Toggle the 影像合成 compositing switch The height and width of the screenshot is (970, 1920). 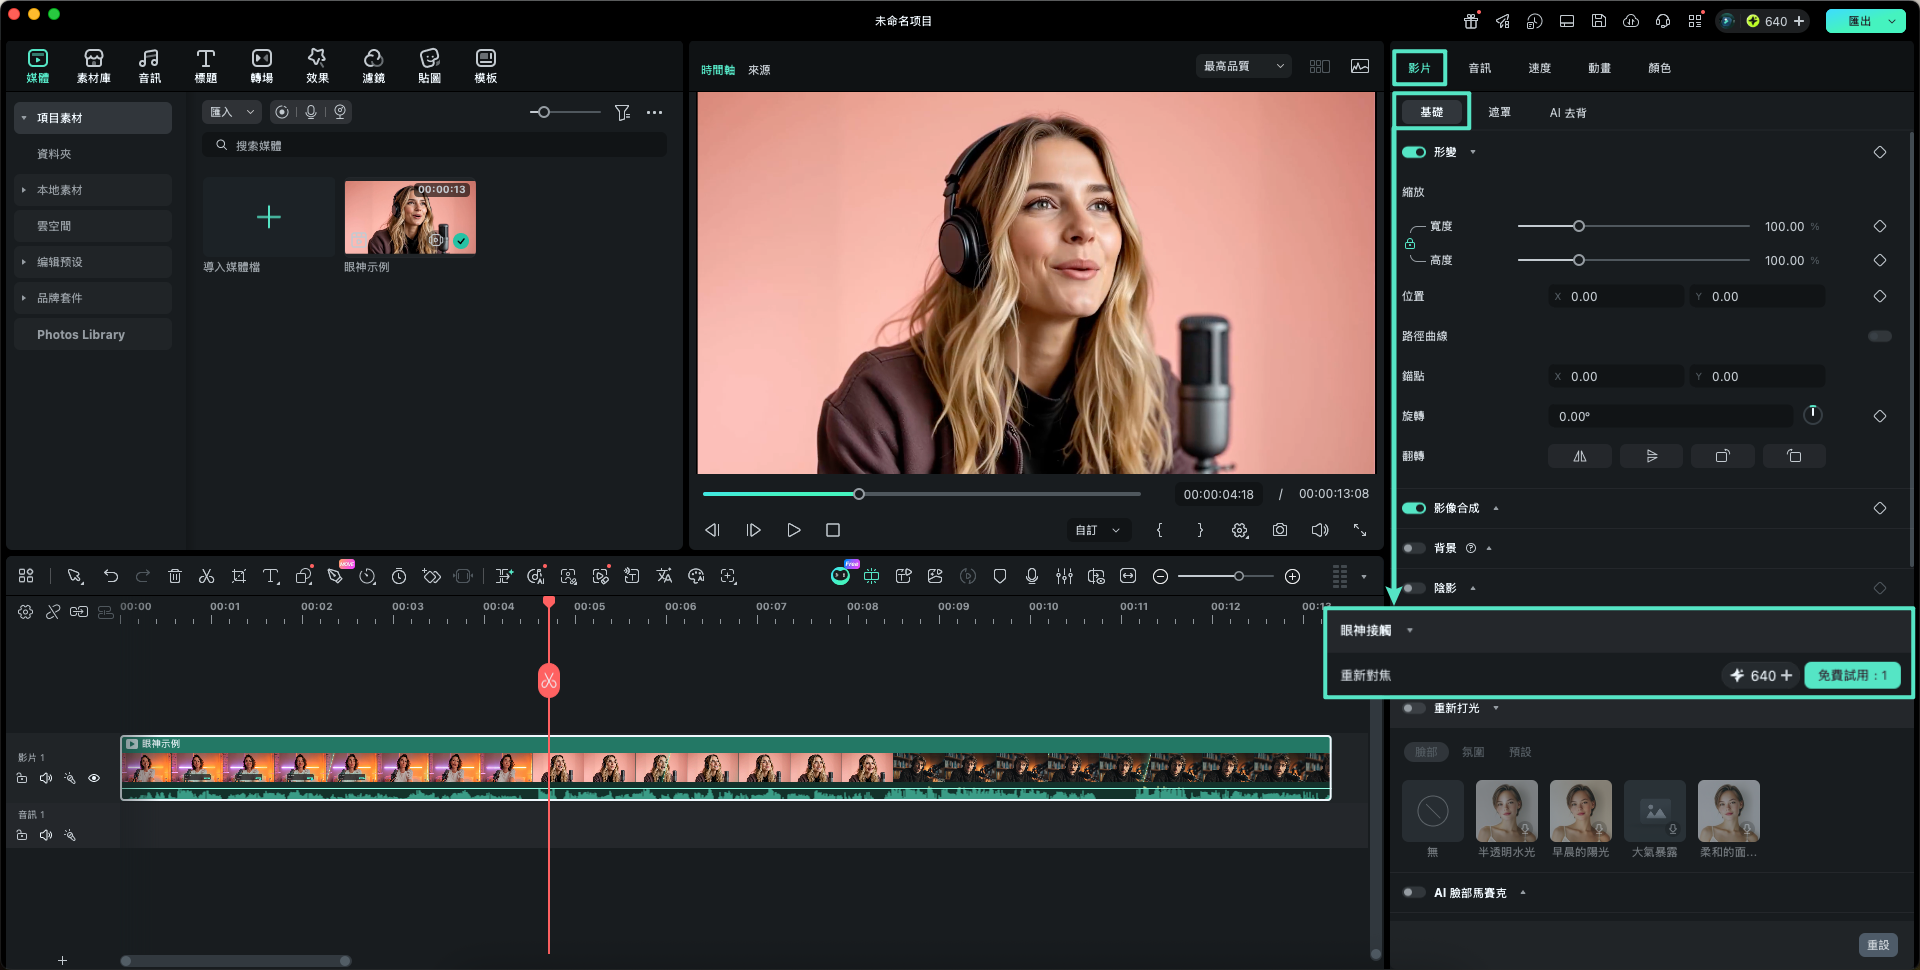point(1414,508)
